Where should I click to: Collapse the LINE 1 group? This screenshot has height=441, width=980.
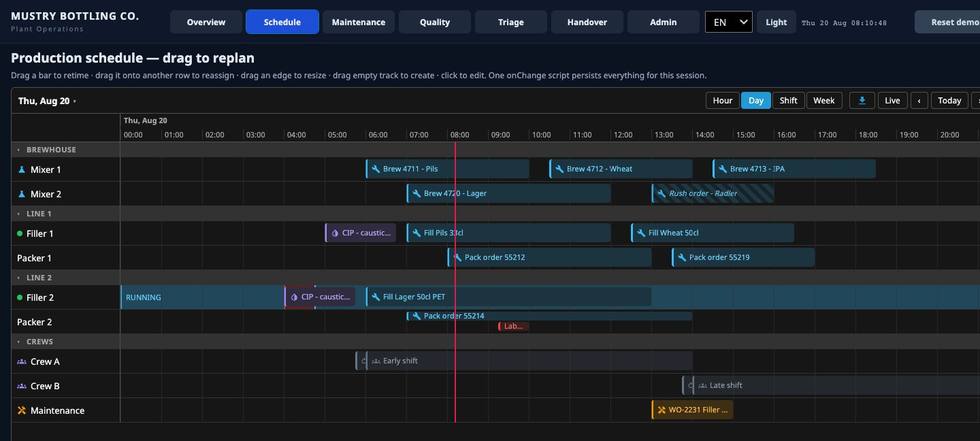pos(18,214)
